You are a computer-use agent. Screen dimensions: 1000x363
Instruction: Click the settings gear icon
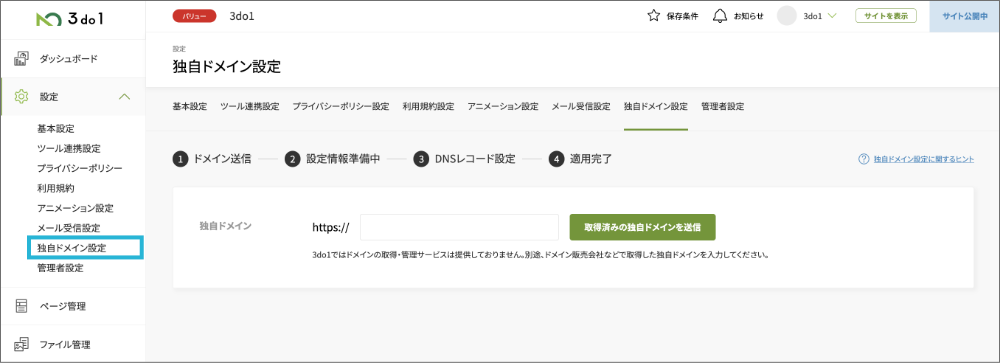[21, 97]
